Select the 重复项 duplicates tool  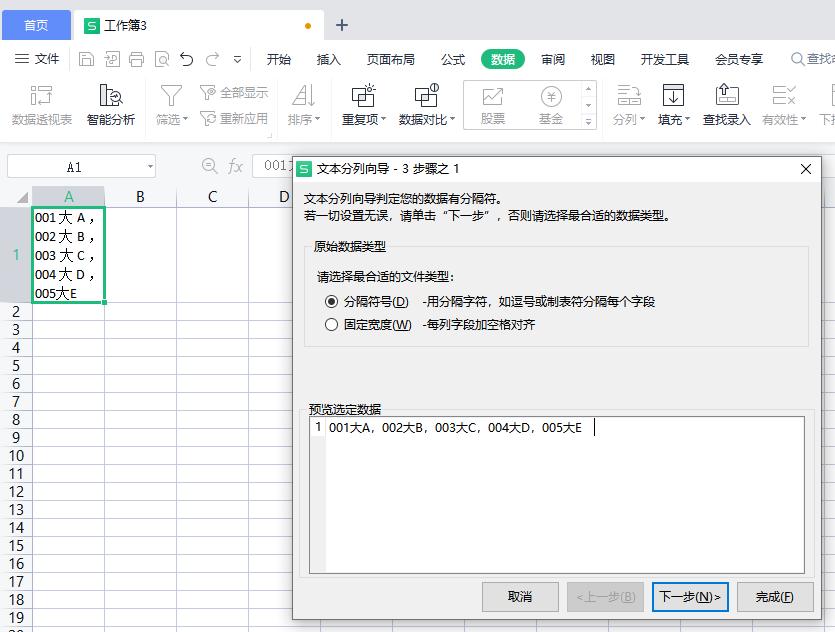pyautogui.click(x=363, y=104)
